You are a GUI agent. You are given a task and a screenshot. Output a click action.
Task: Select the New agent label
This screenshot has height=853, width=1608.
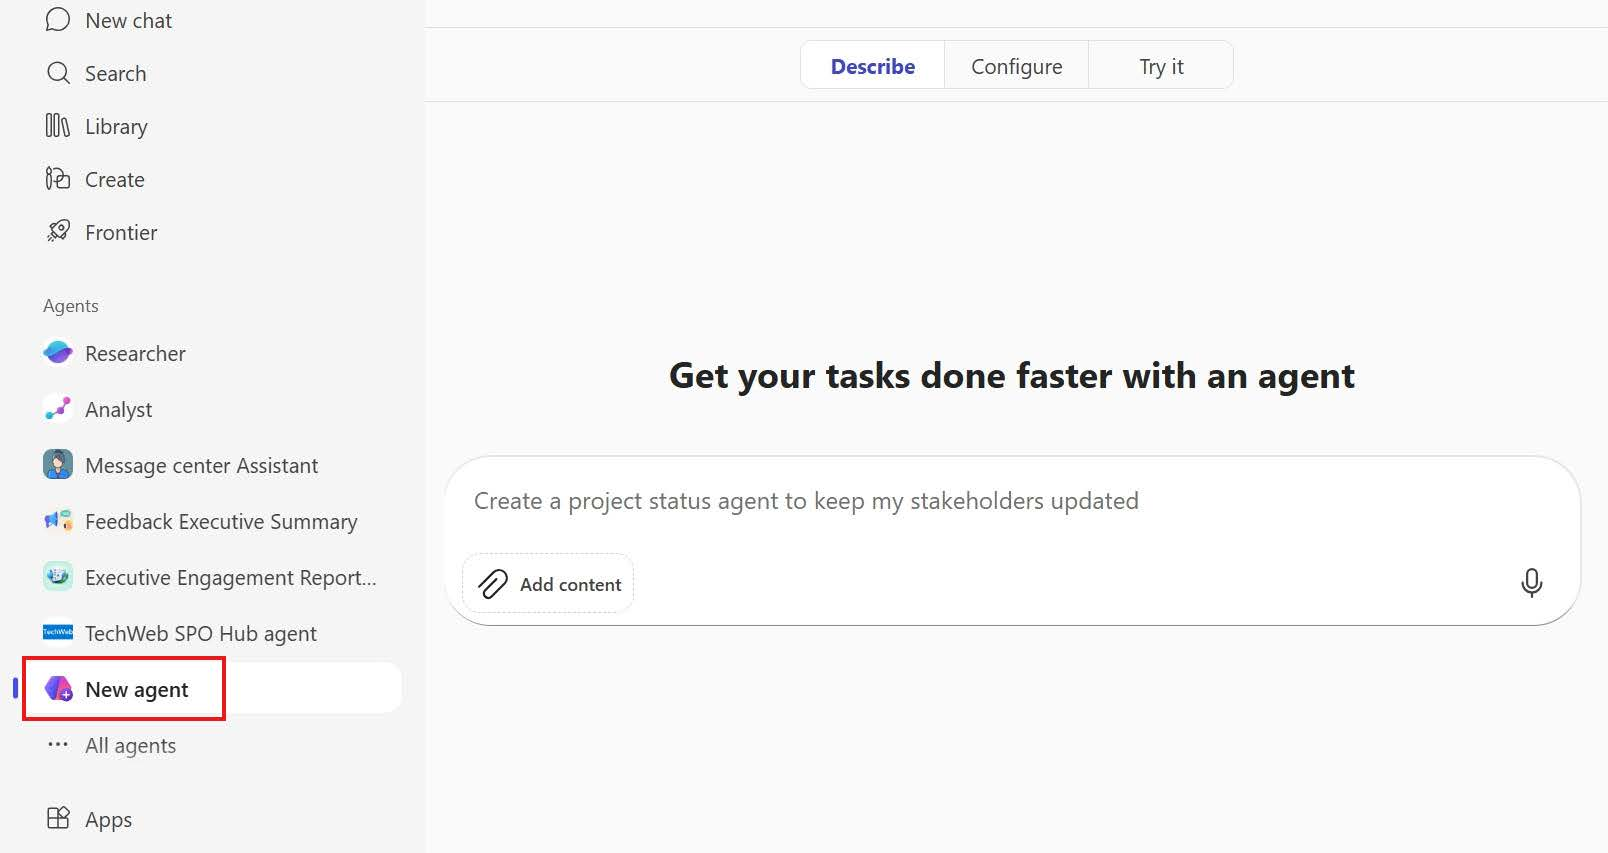(137, 690)
